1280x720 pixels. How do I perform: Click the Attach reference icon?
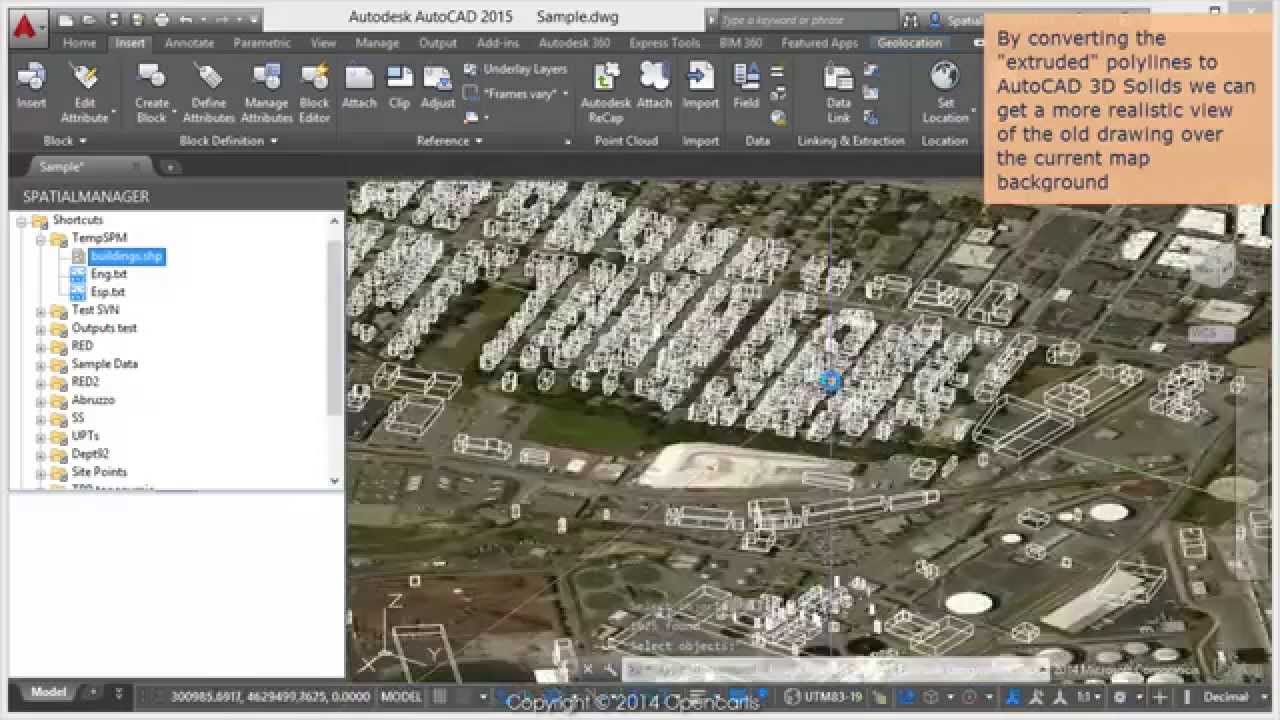(x=359, y=78)
